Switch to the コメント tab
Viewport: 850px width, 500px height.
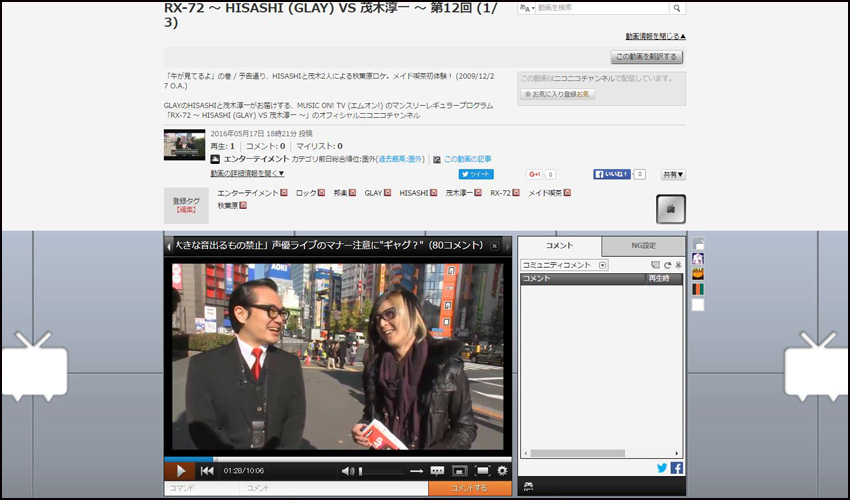coord(559,246)
